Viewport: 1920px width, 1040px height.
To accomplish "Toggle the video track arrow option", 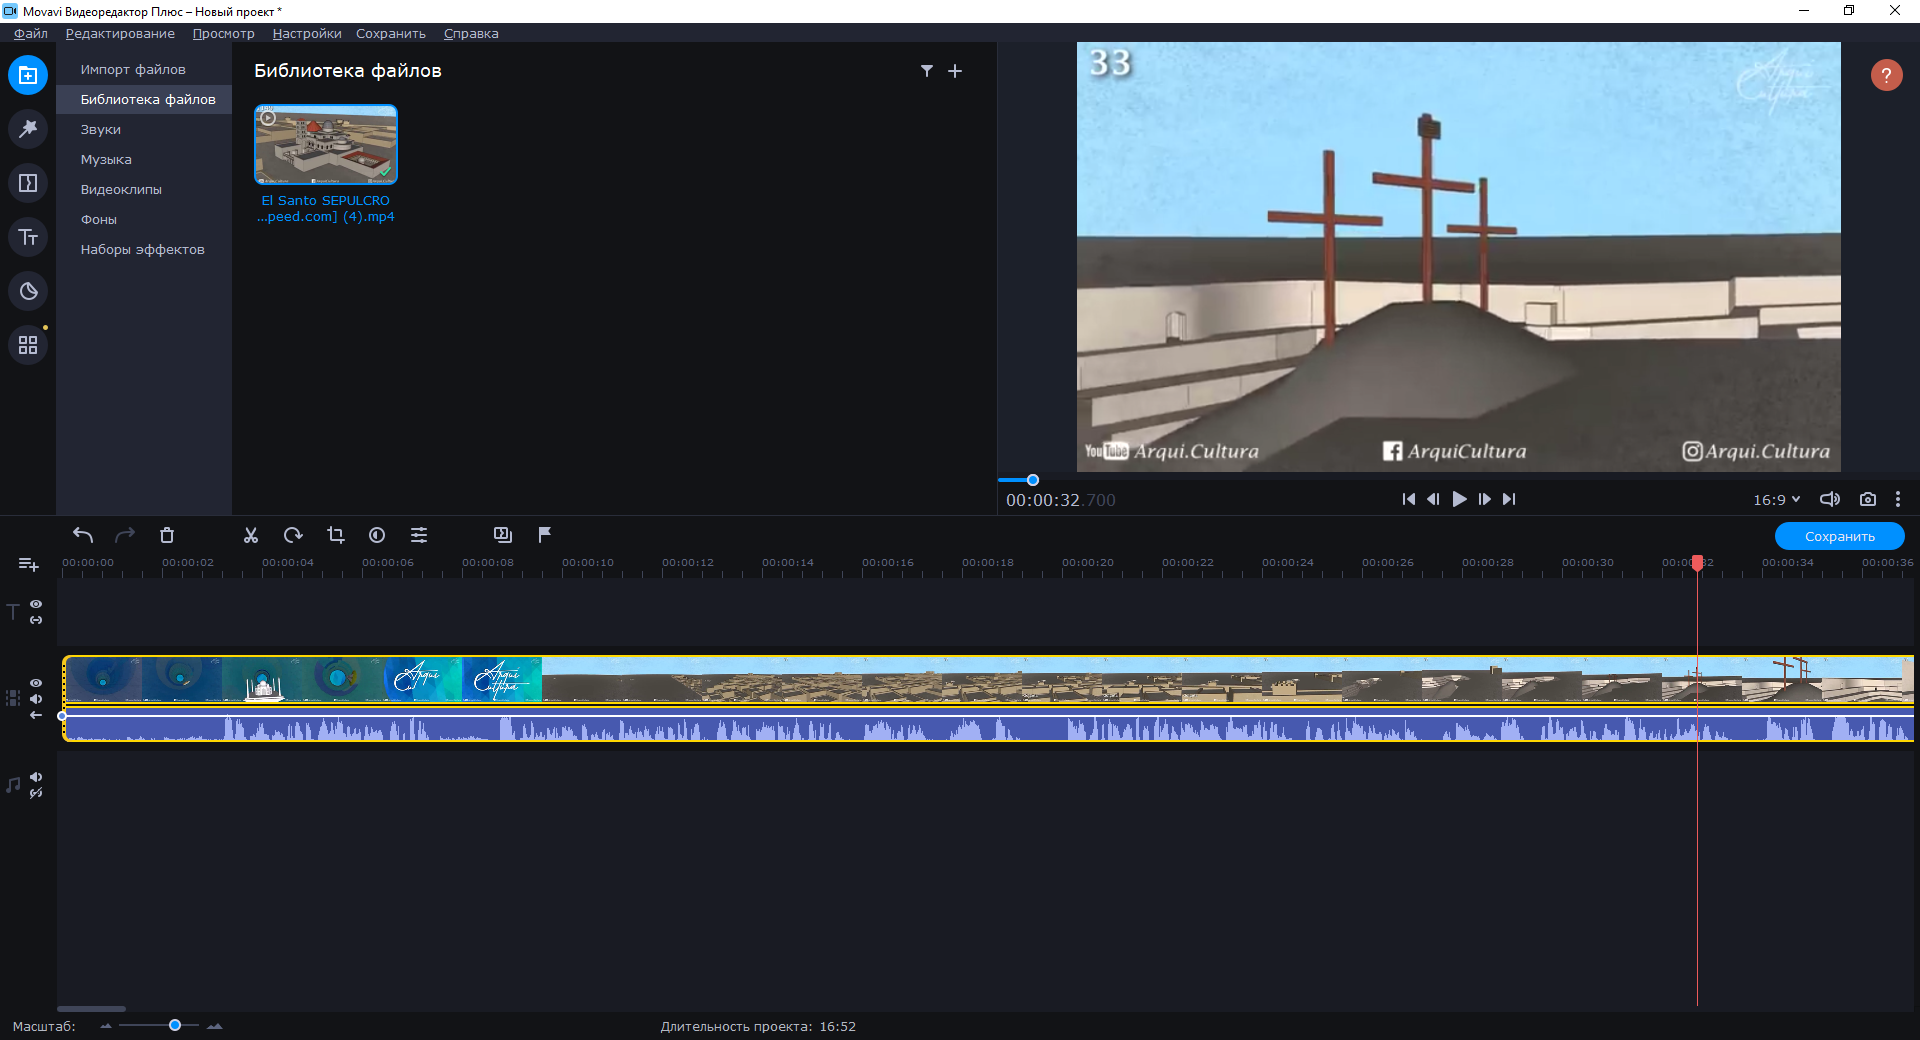I will [x=36, y=715].
